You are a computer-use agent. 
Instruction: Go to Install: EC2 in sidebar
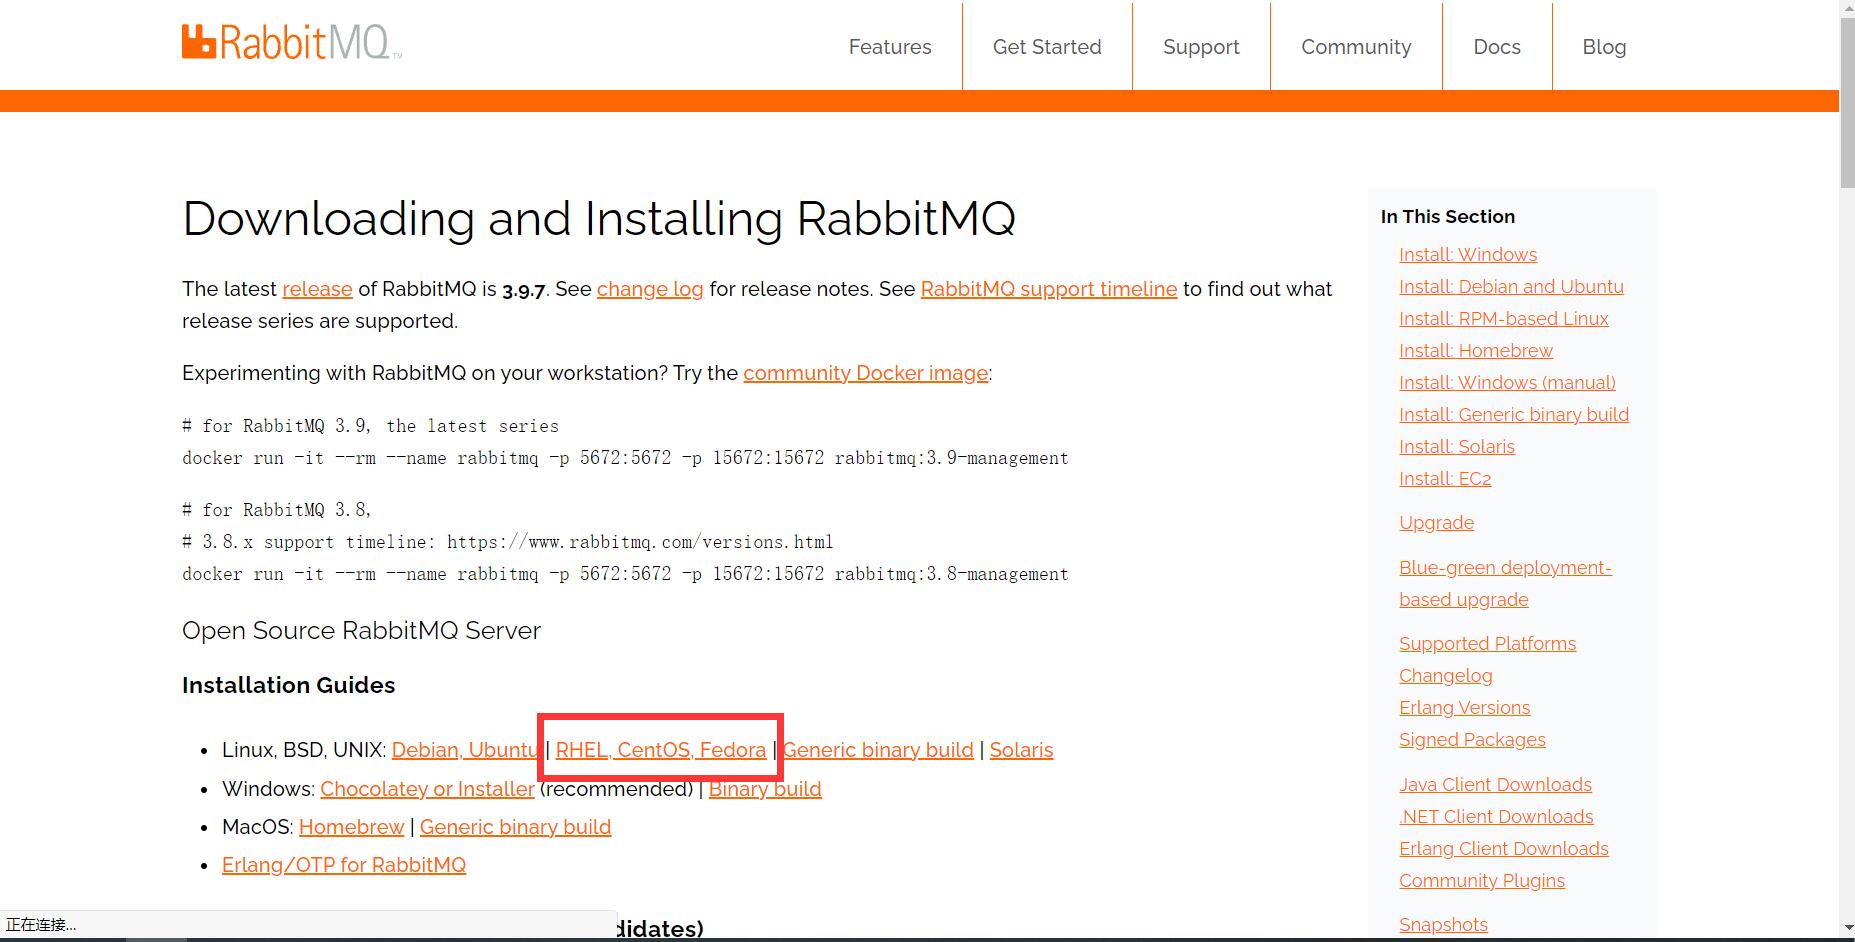pos(1445,479)
